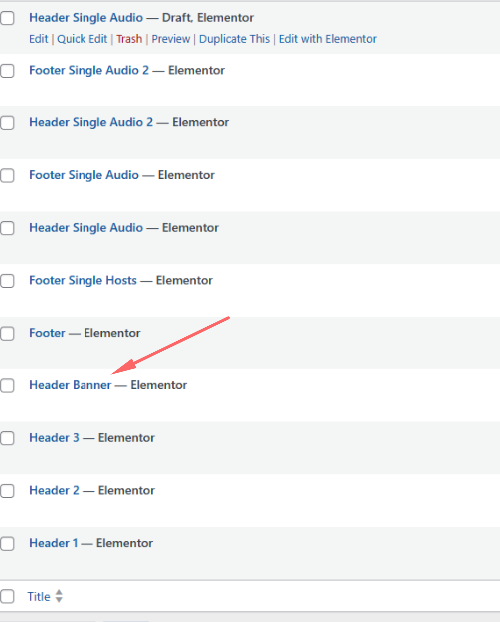
Task: Mark the Footer Single Hosts checkbox
Action: tap(7, 281)
